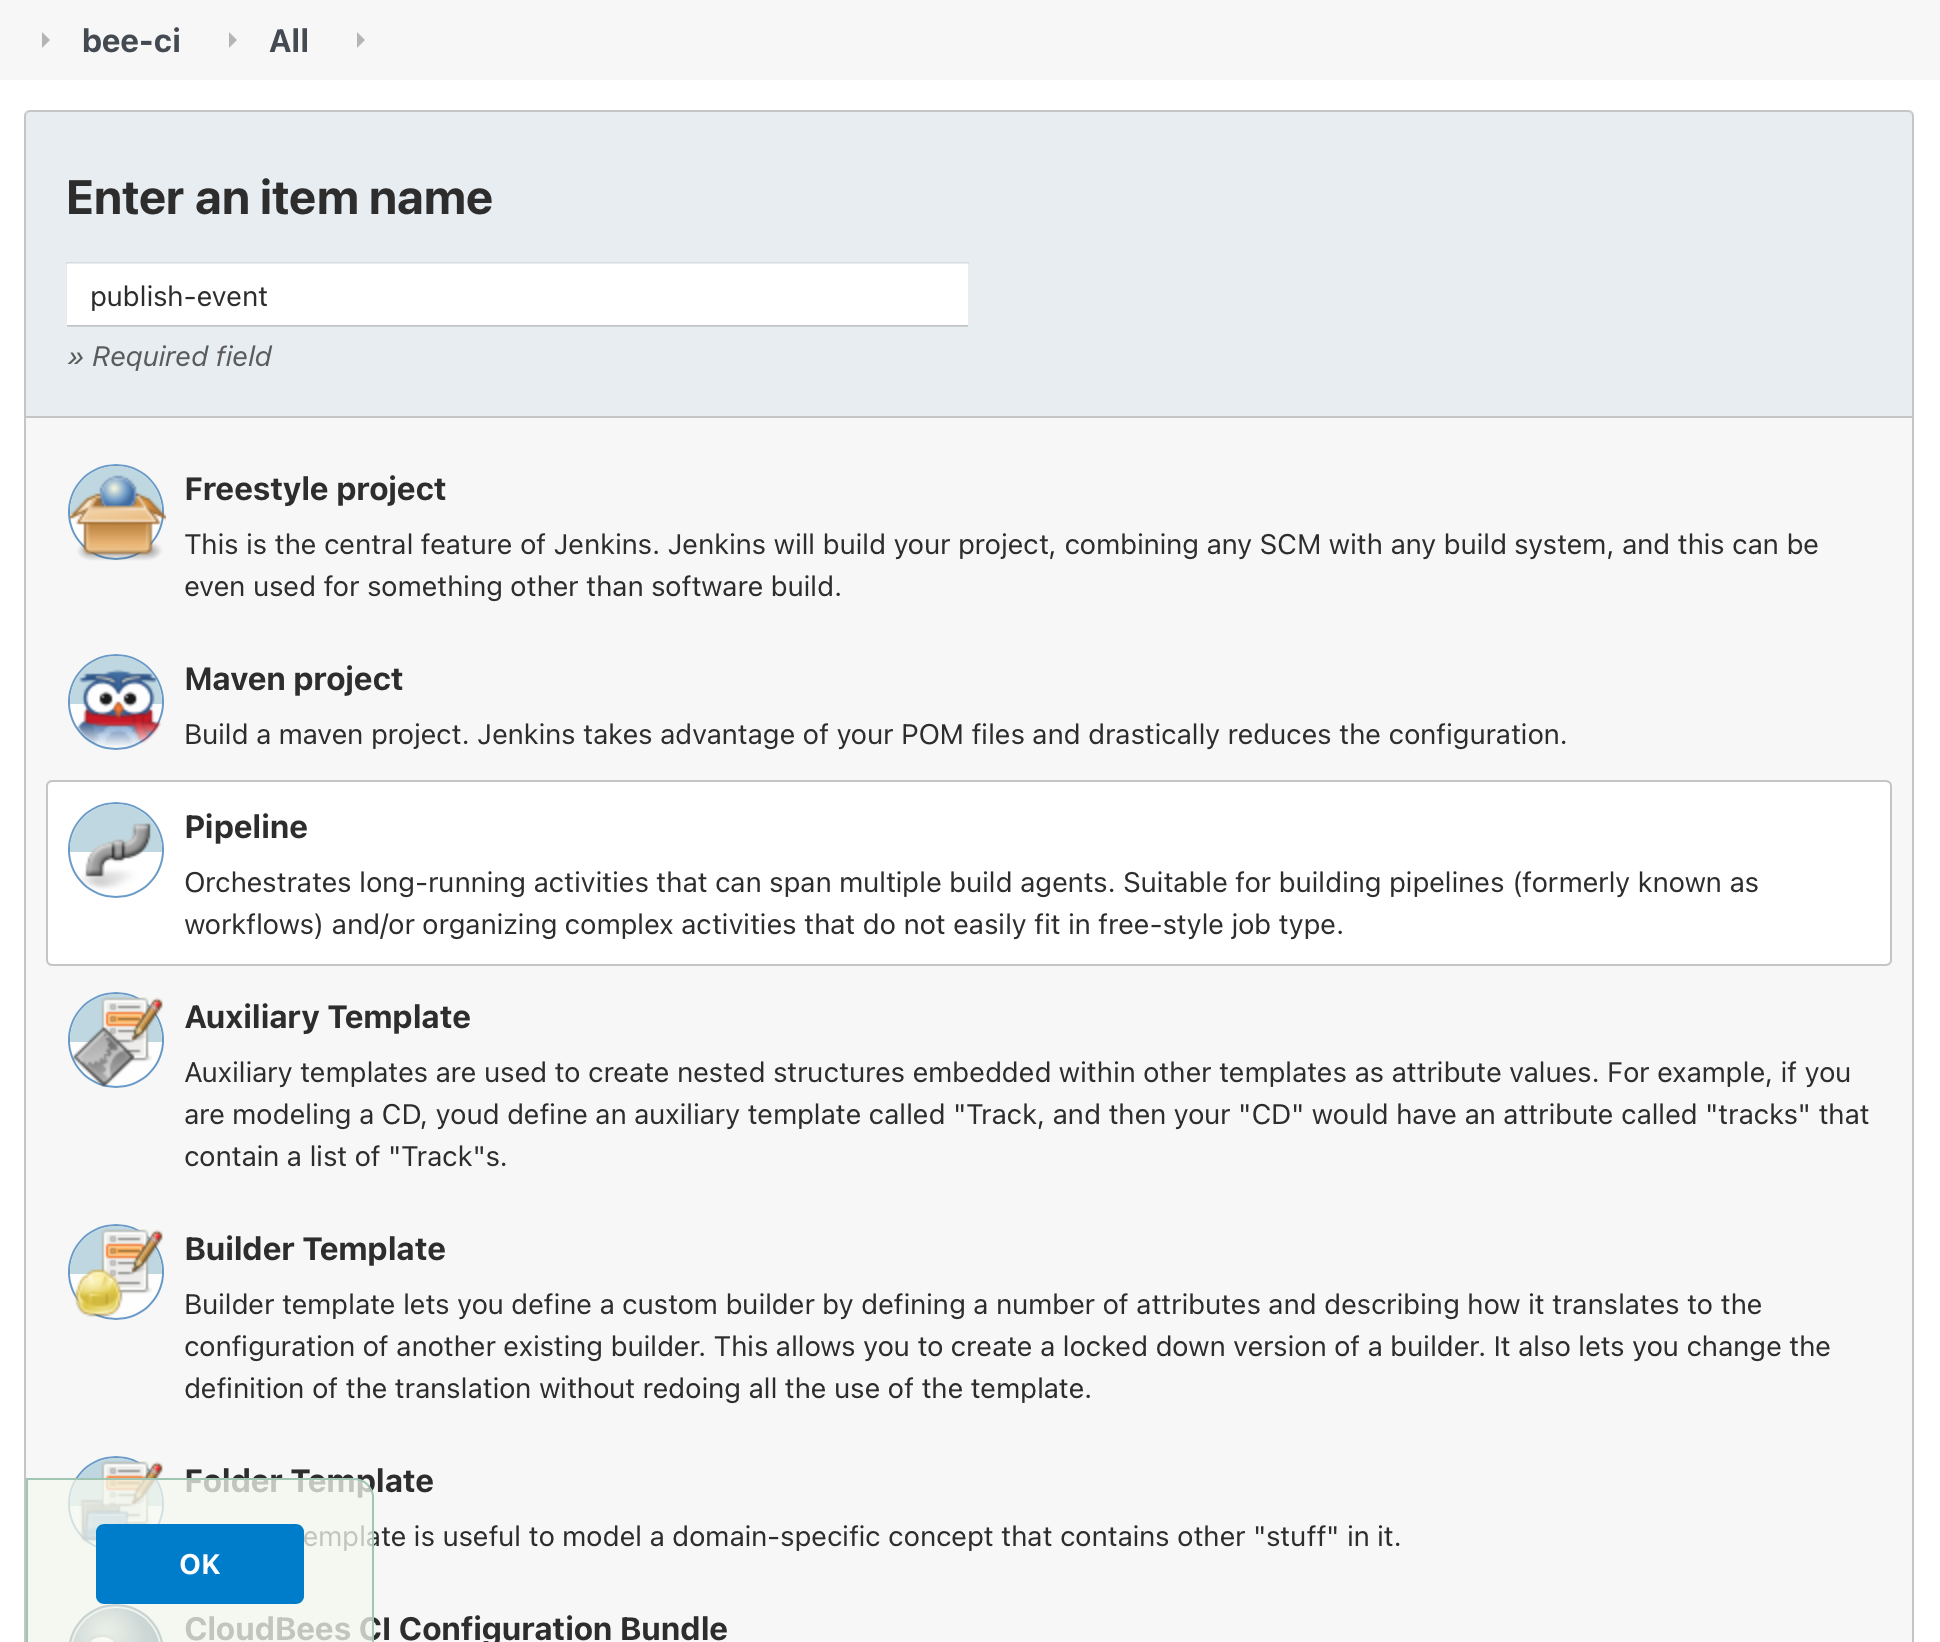The width and height of the screenshot is (1940, 1642).
Task: Expand the breadcrumb chevron after All
Action: point(360,40)
